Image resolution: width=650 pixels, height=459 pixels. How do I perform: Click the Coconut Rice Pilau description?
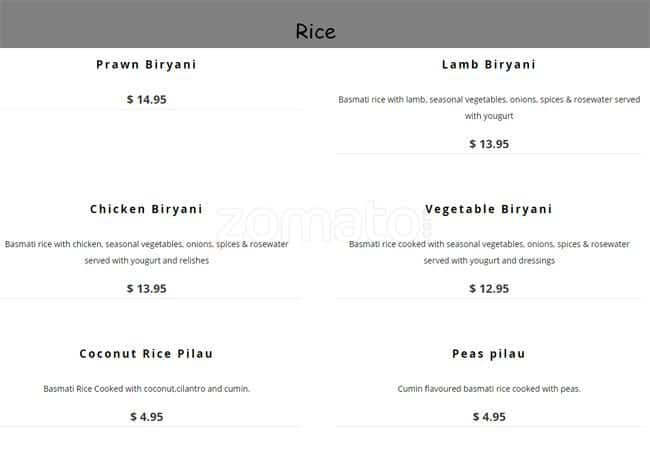pos(146,388)
